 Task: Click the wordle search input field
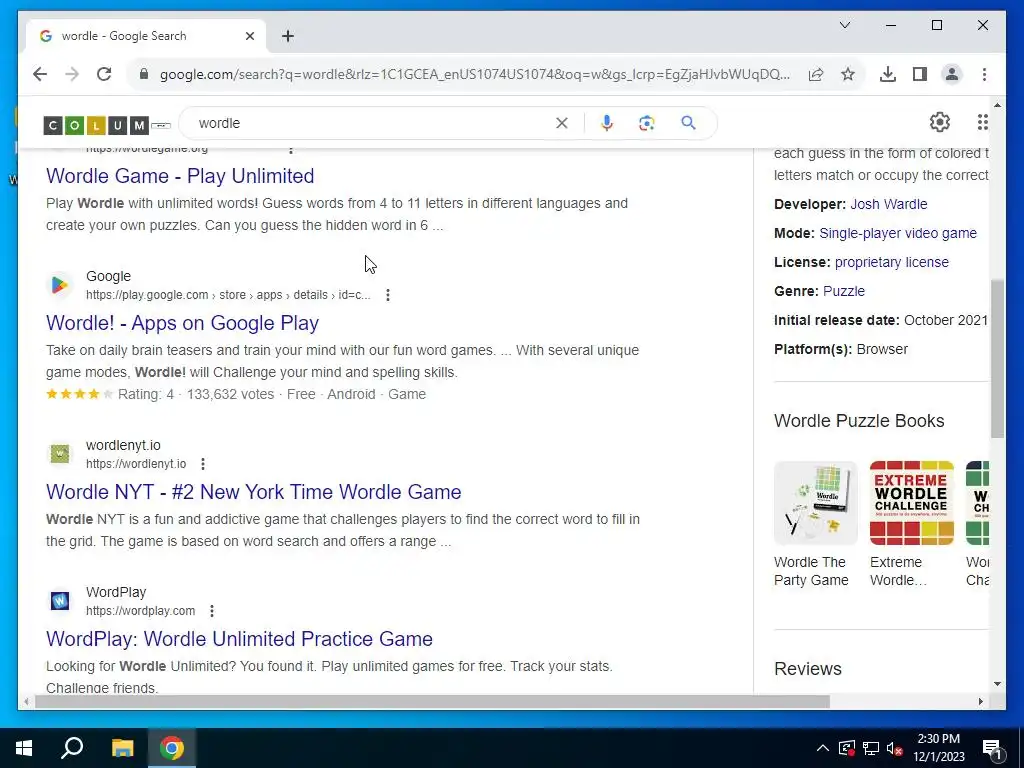(372, 123)
